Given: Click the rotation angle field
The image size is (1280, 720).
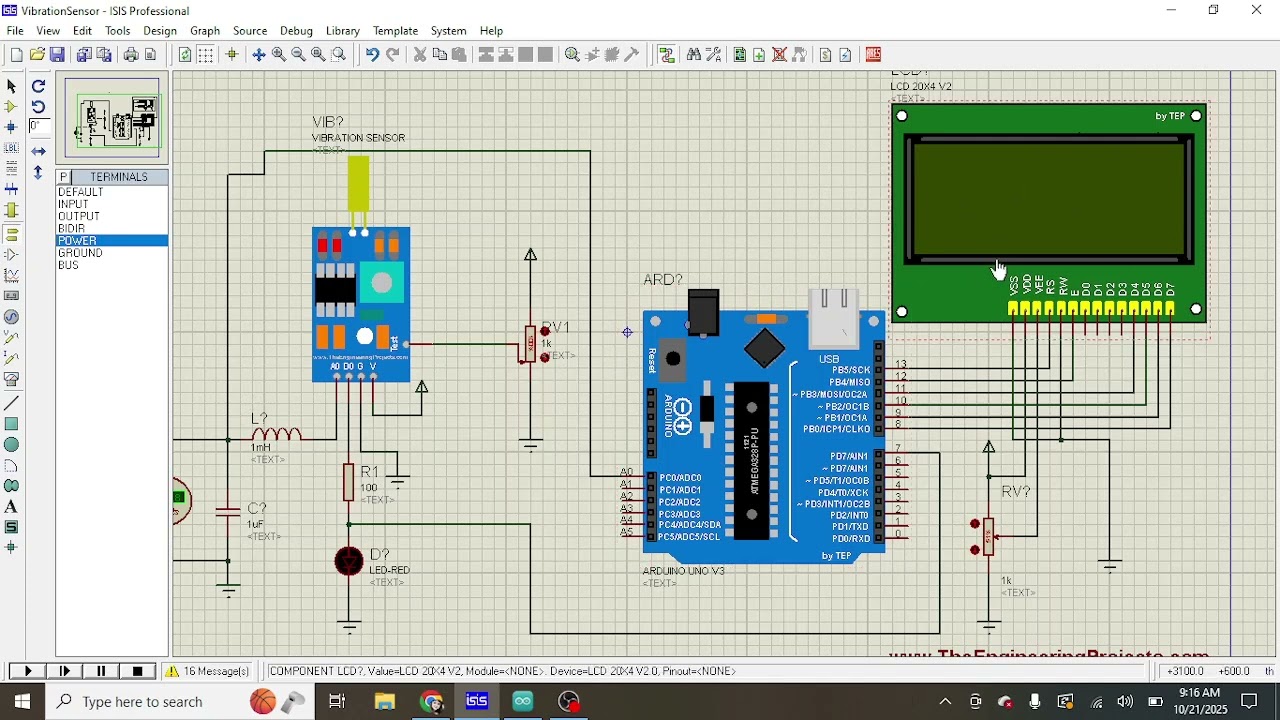Looking at the screenshot, I should pyautogui.click(x=40, y=126).
